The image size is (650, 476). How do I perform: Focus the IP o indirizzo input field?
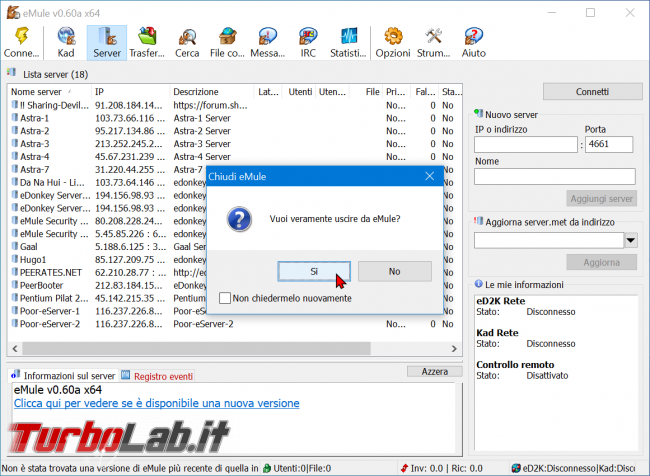click(x=526, y=144)
